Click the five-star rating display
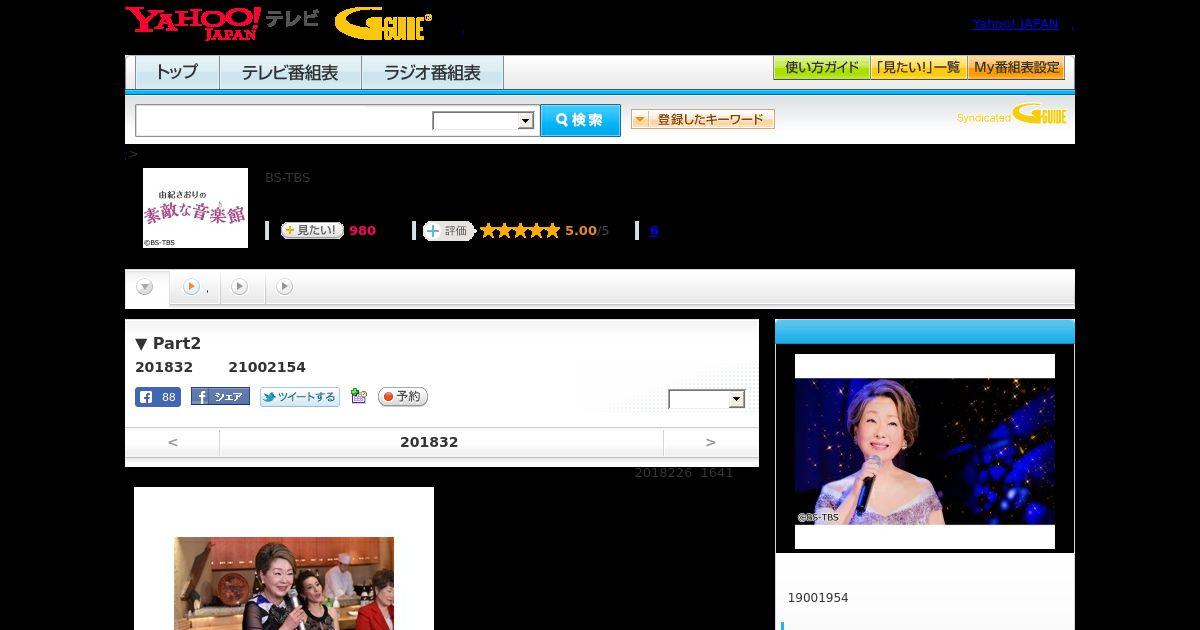 (x=519, y=230)
